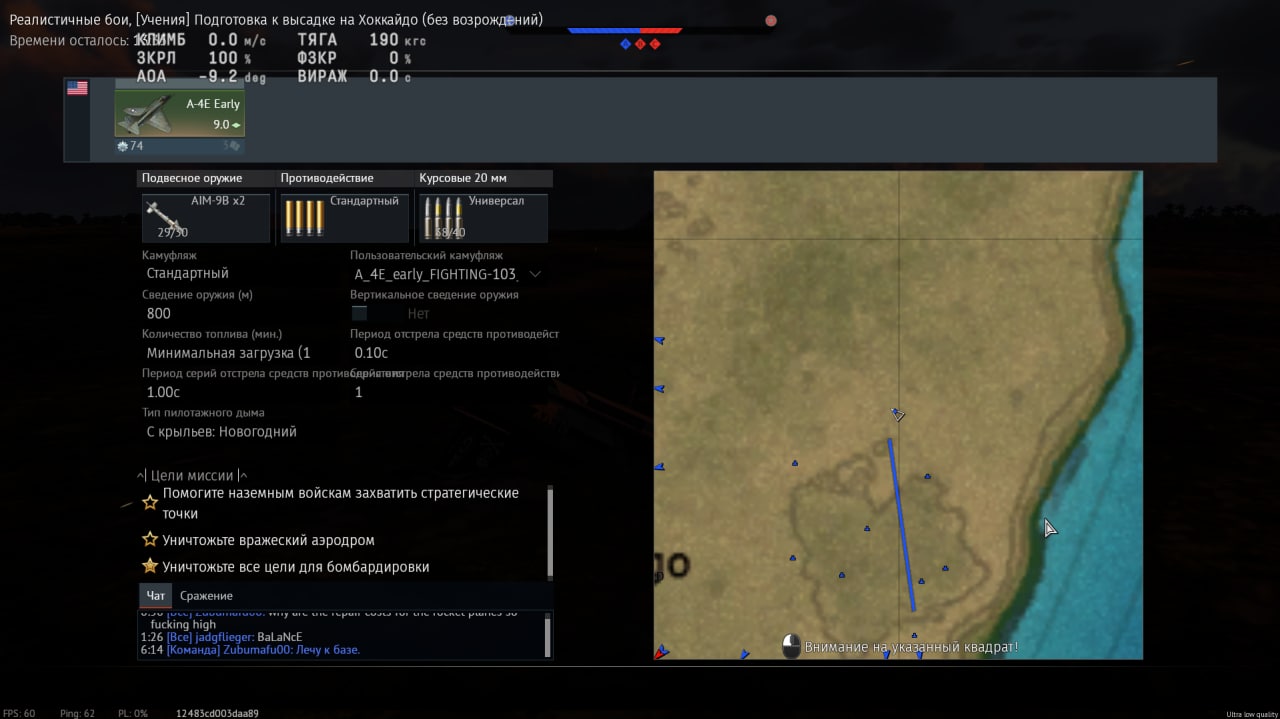Click star beside Помогите наземным войскам objective
Screen dimensions: 1280x719
(150, 502)
